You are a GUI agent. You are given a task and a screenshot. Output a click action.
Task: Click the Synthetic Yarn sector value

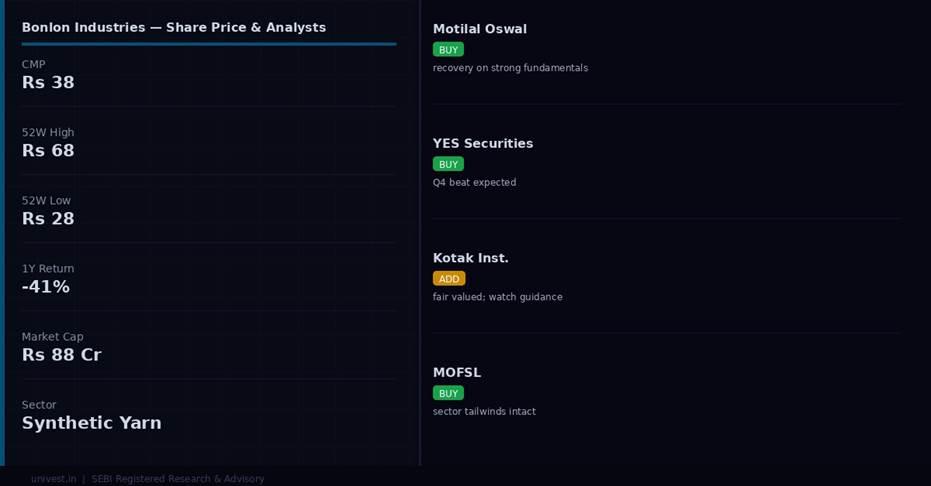click(91, 423)
